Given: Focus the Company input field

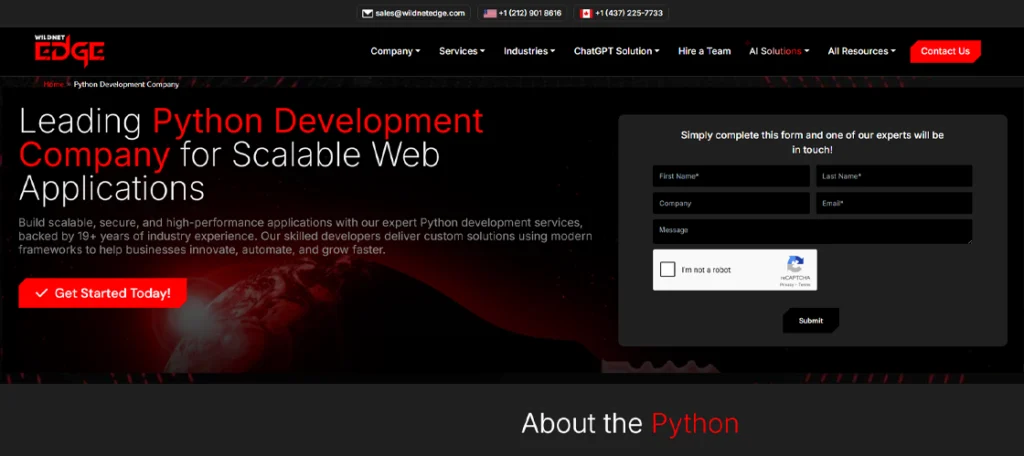Looking at the screenshot, I should (x=731, y=203).
